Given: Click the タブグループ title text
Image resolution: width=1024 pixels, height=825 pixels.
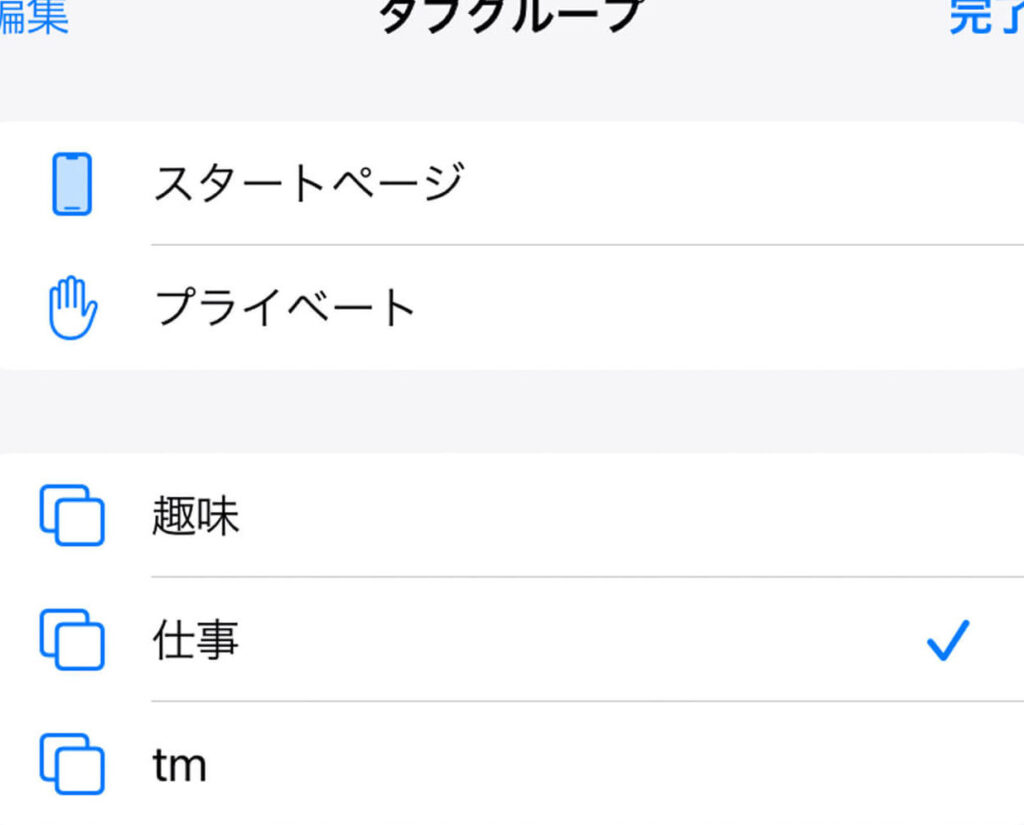Looking at the screenshot, I should (x=510, y=16).
